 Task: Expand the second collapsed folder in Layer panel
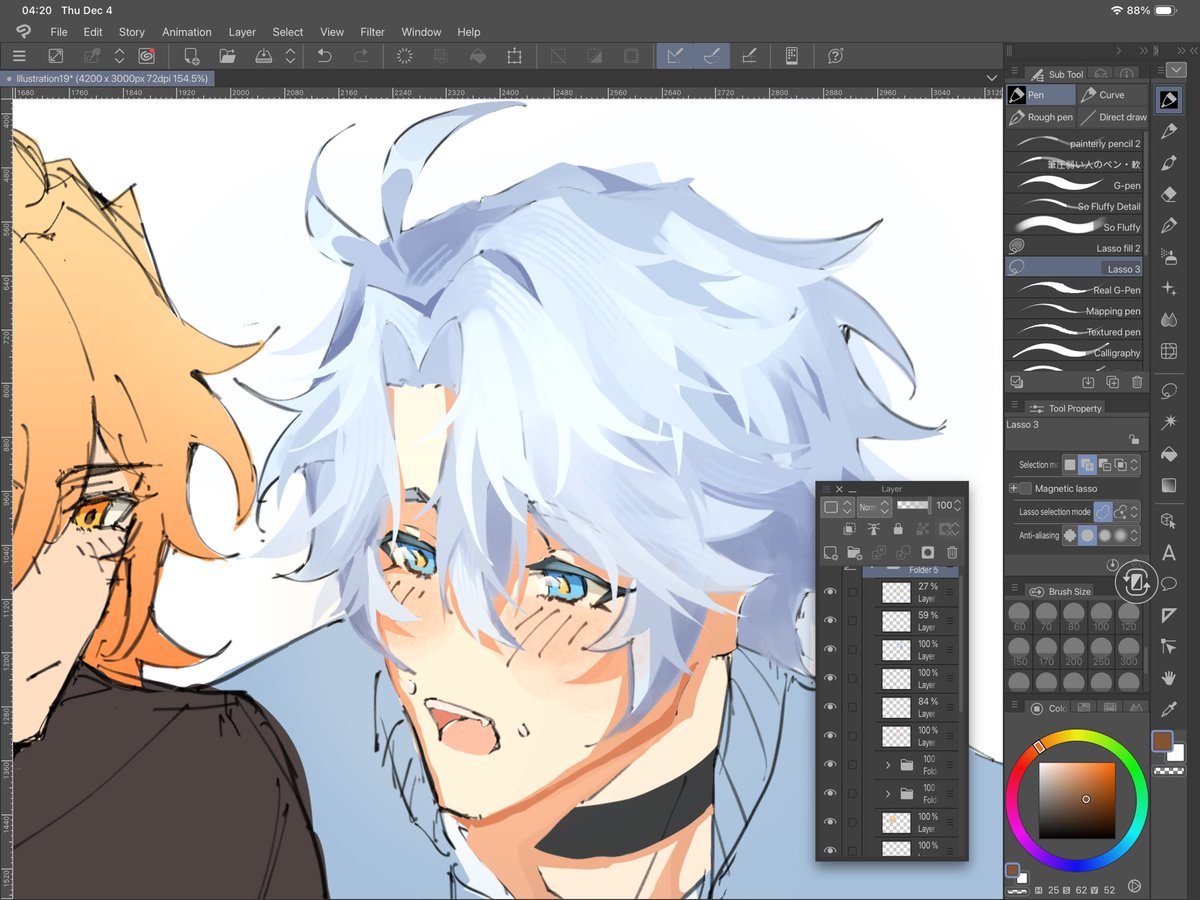click(887, 794)
